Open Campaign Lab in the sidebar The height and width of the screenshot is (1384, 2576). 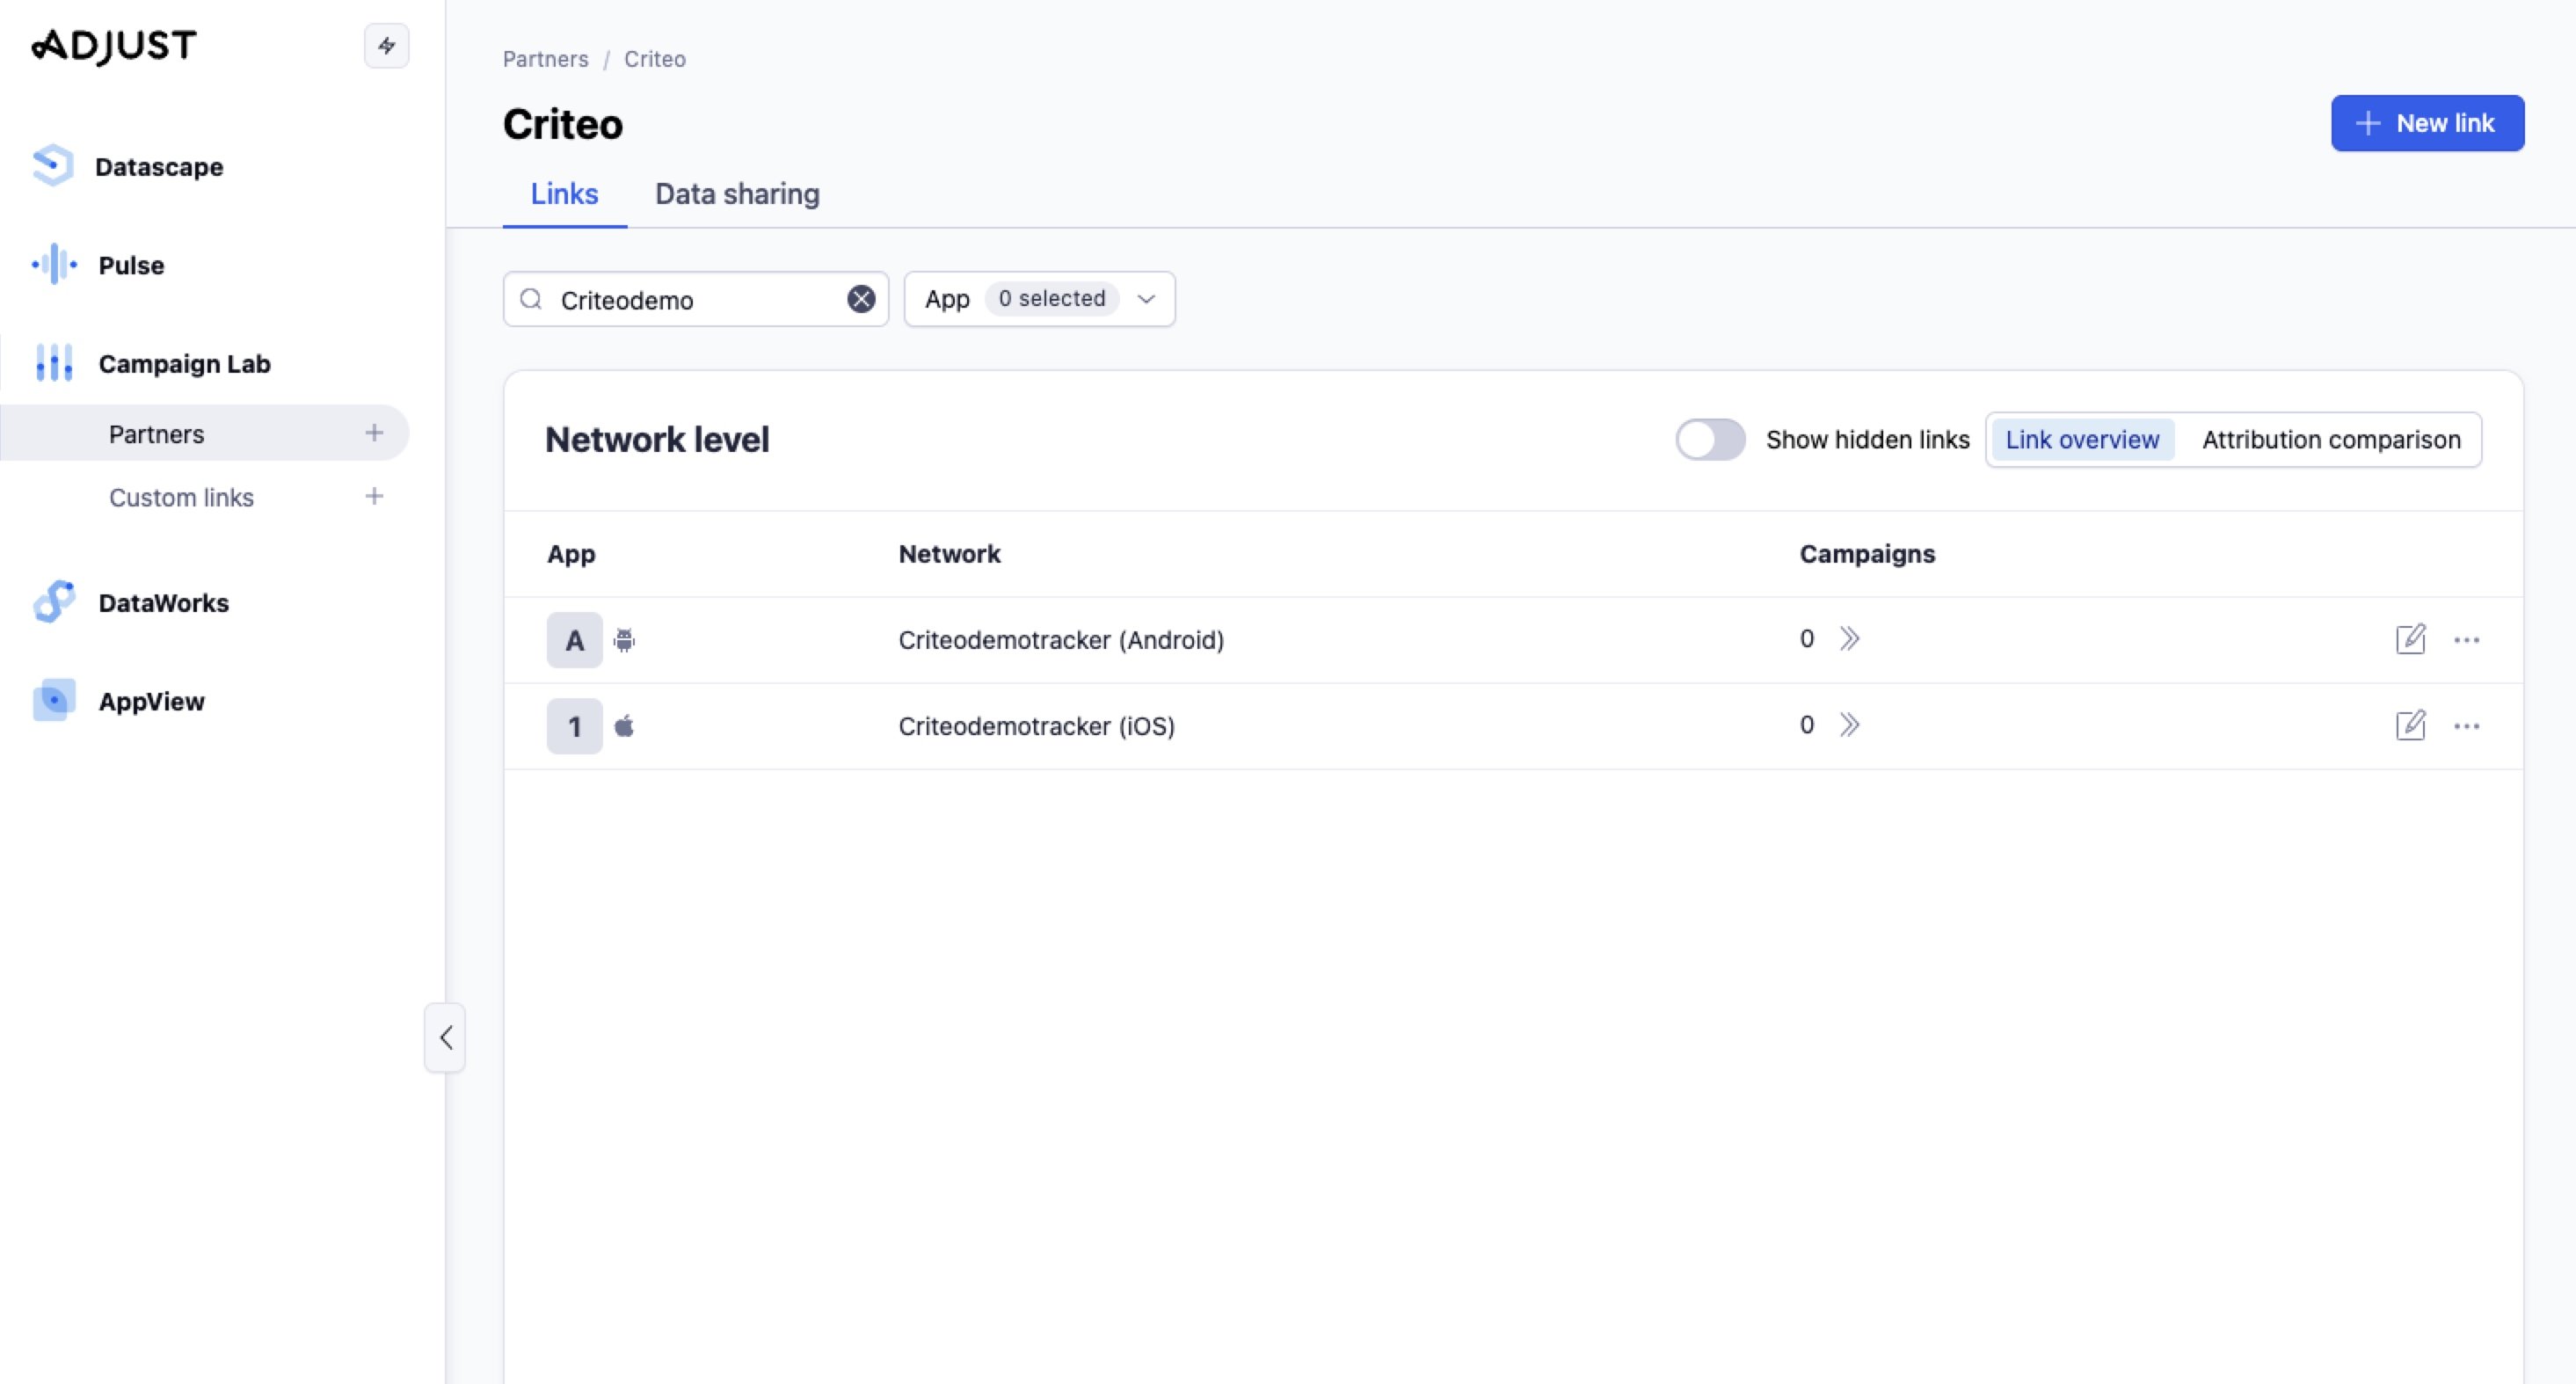(184, 364)
